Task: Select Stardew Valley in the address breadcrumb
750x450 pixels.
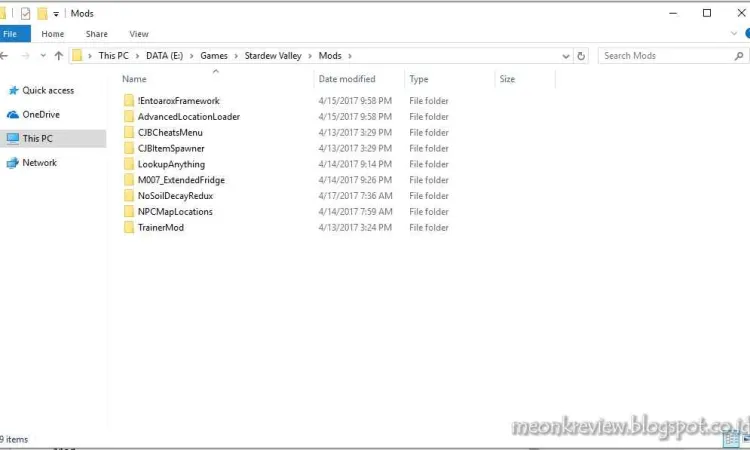Action: tap(273, 55)
